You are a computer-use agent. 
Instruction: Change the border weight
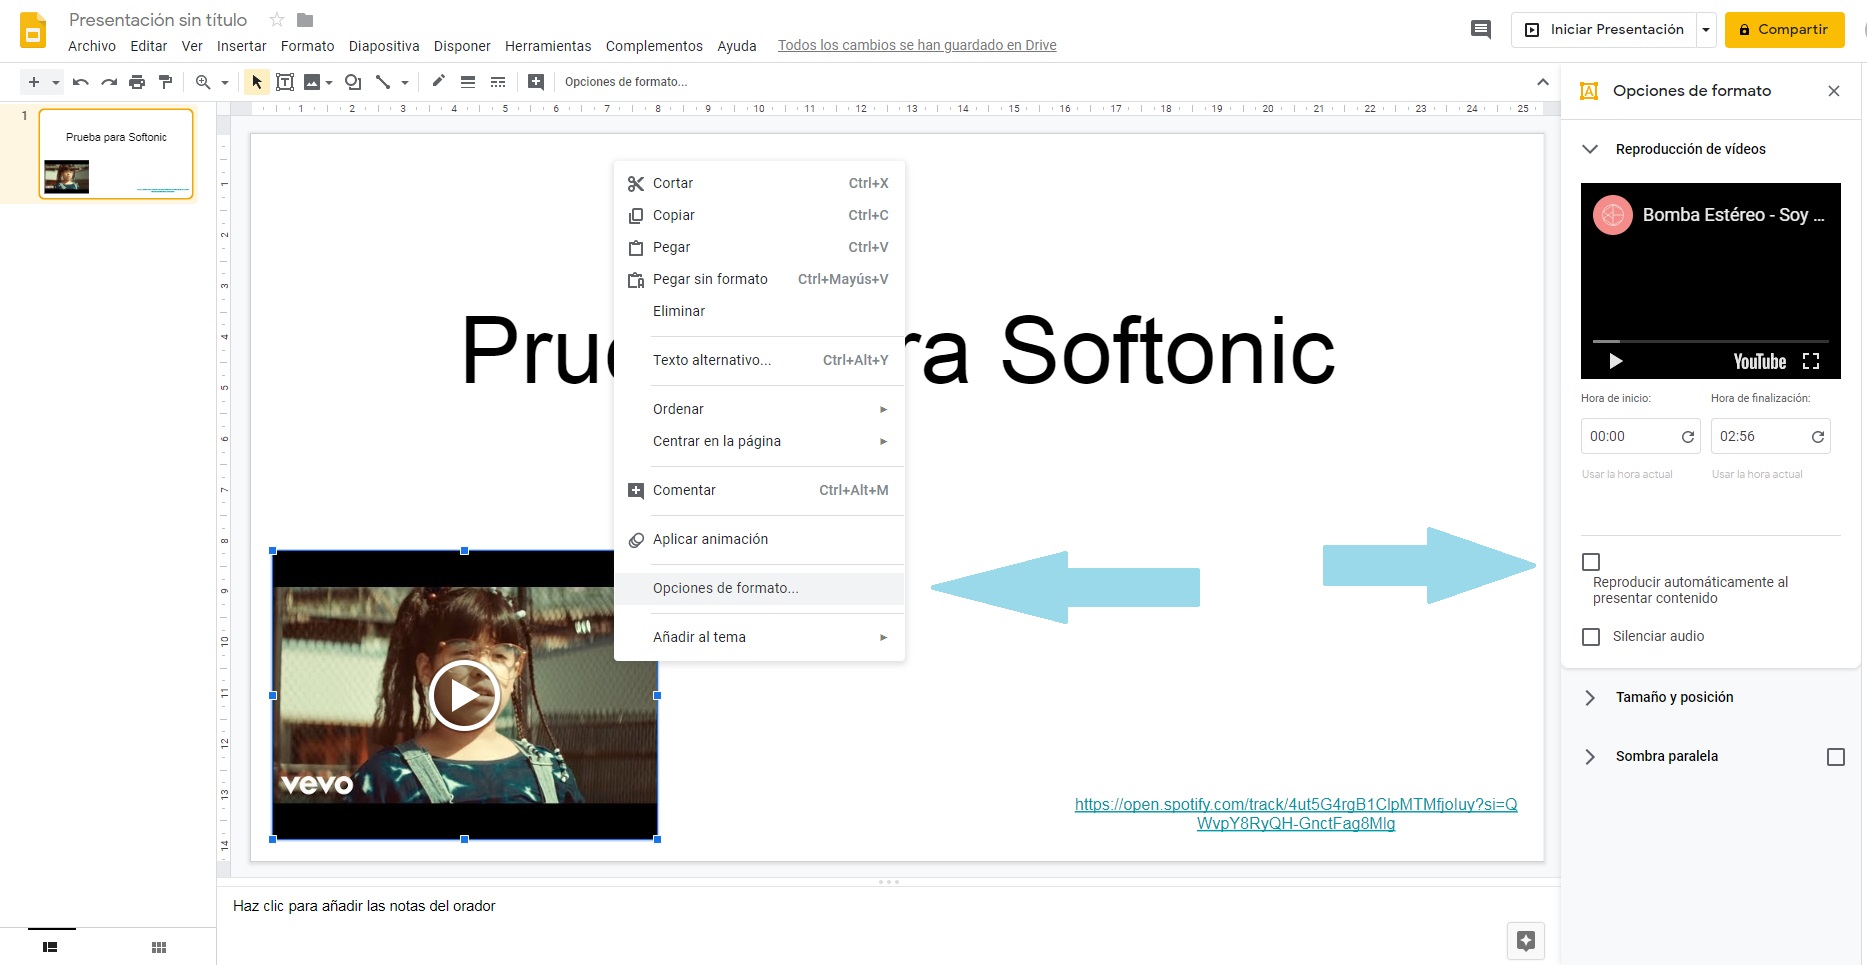click(x=467, y=82)
